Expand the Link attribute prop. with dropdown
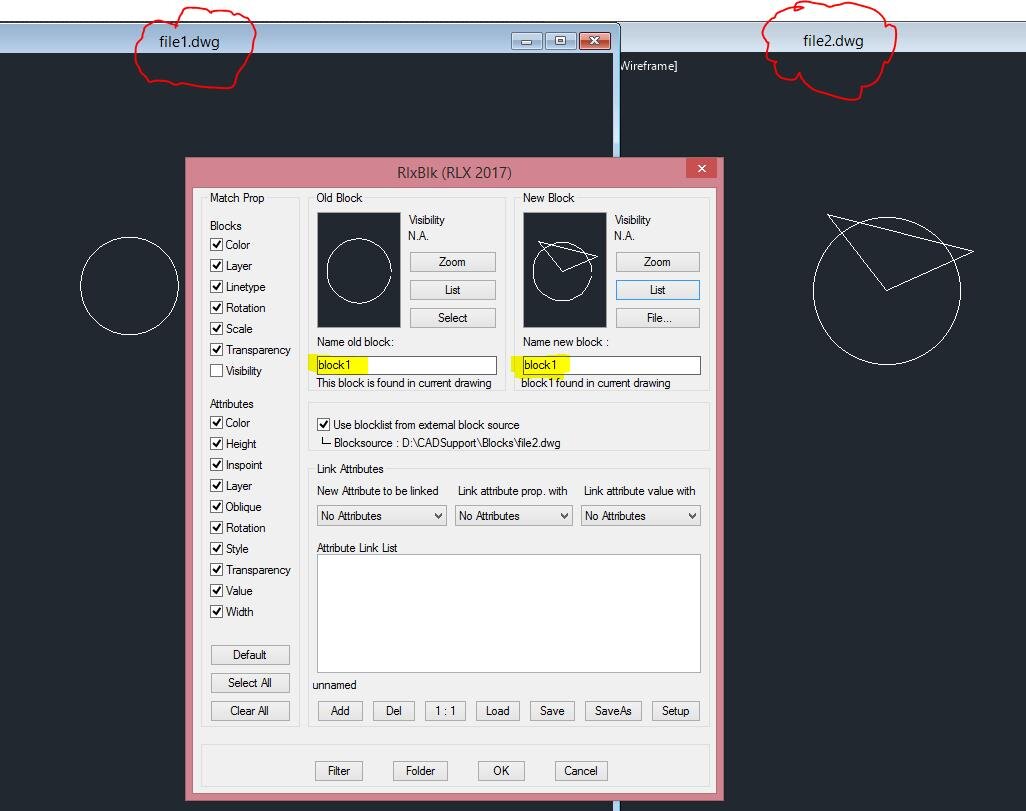The width and height of the screenshot is (1026, 811). (514, 516)
